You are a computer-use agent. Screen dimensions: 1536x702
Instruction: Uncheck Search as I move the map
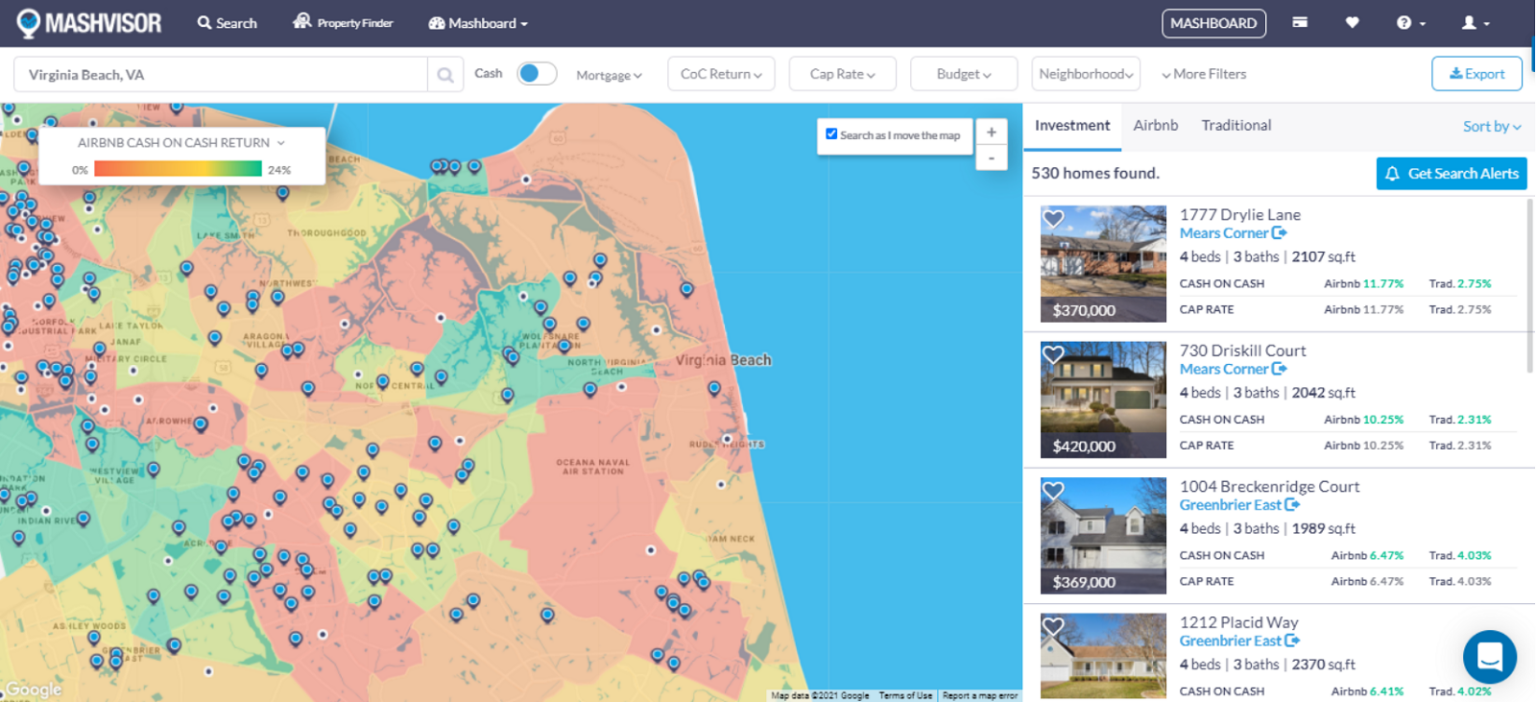[x=831, y=134]
